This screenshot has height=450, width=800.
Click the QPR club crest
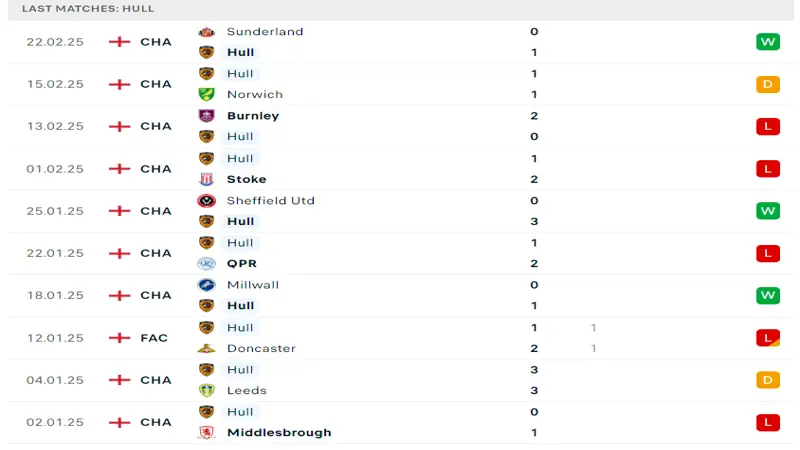[x=206, y=263]
